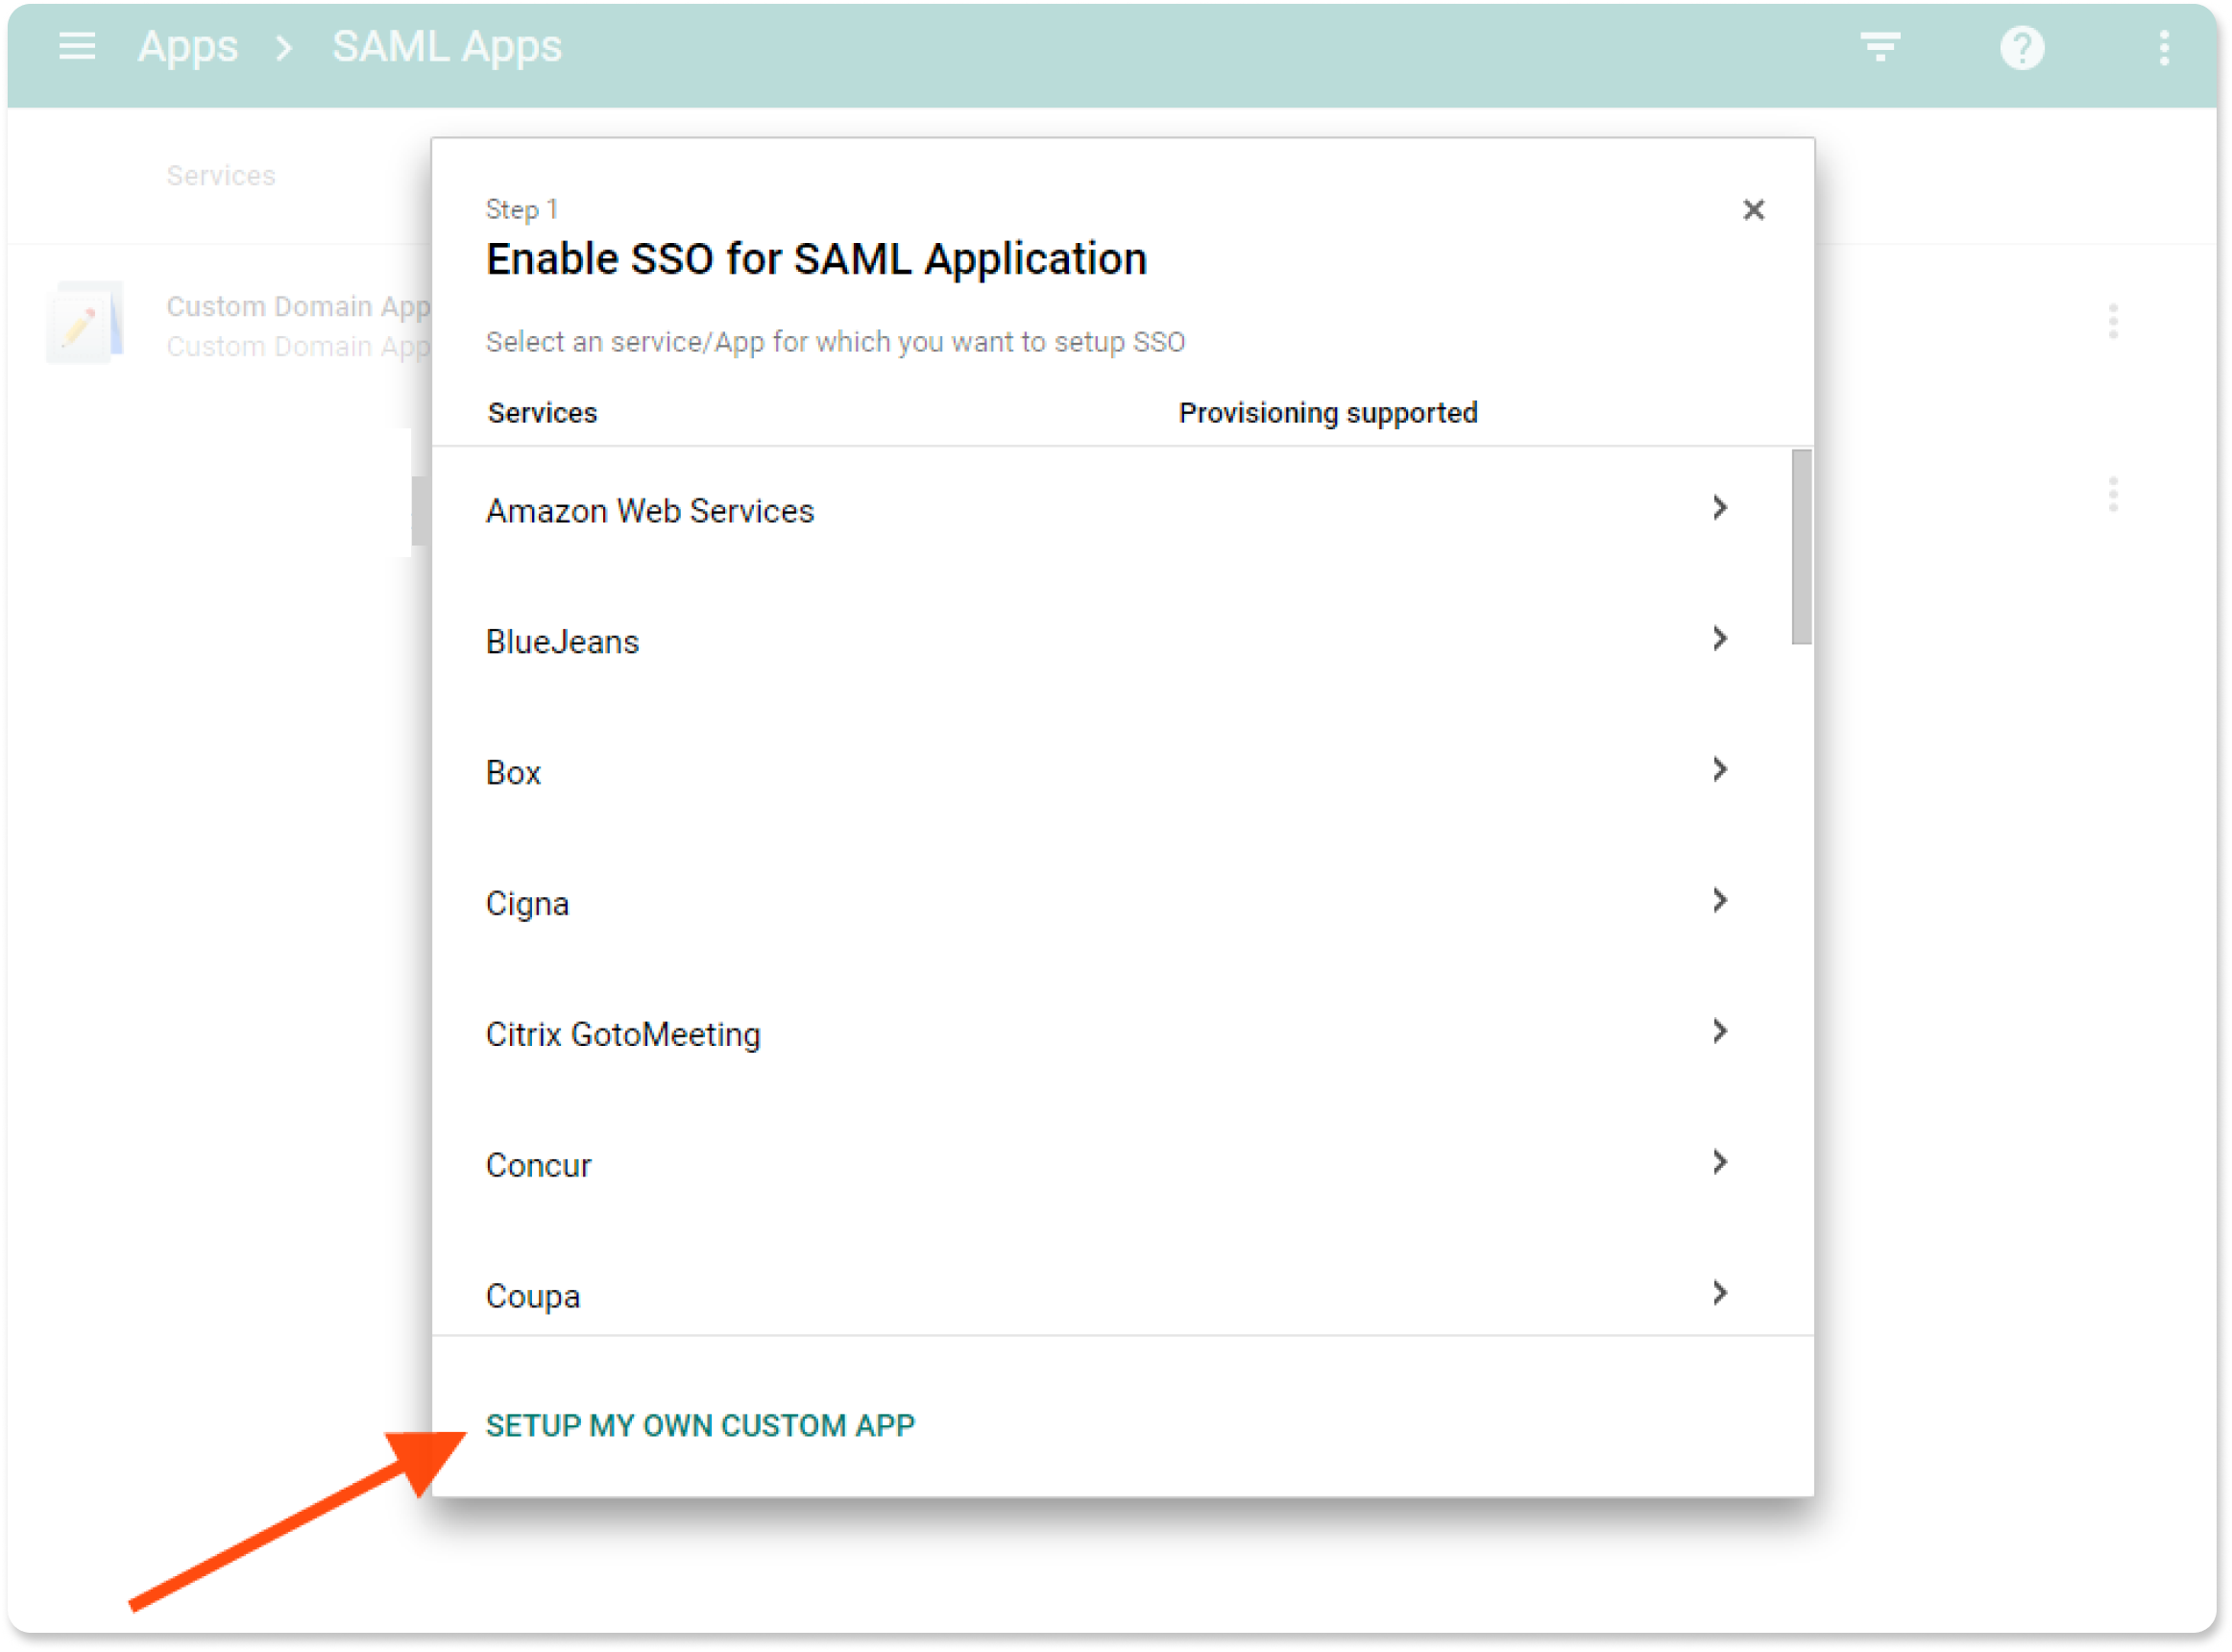Viewport: 2232px width, 1652px height.
Task: Select Citrix GotoMeeting from list
Action: coord(623,1035)
